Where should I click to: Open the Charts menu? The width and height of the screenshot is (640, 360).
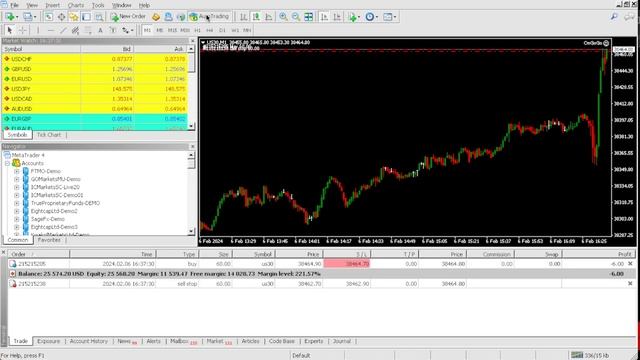click(x=76, y=5)
